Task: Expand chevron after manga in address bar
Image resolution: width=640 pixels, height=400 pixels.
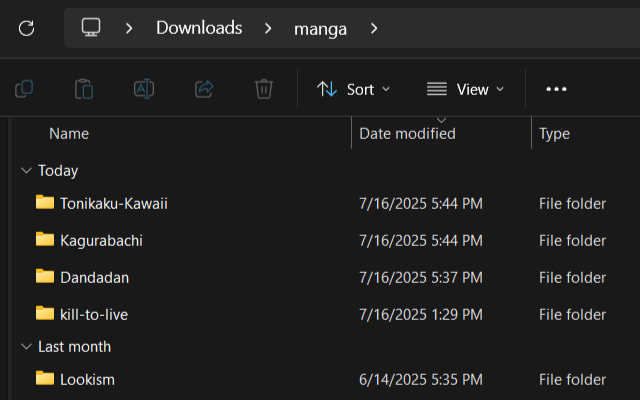Action: [374, 28]
